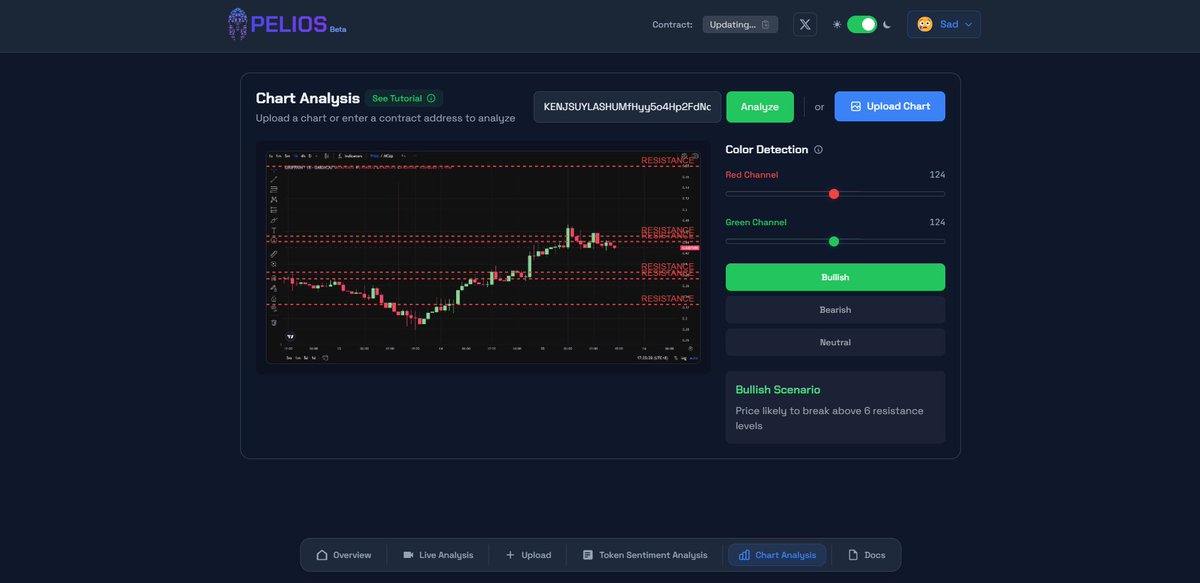Image resolution: width=1200 pixels, height=583 pixels.
Task: Click the 'Color Detection' heading
Action: click(767, 150)
